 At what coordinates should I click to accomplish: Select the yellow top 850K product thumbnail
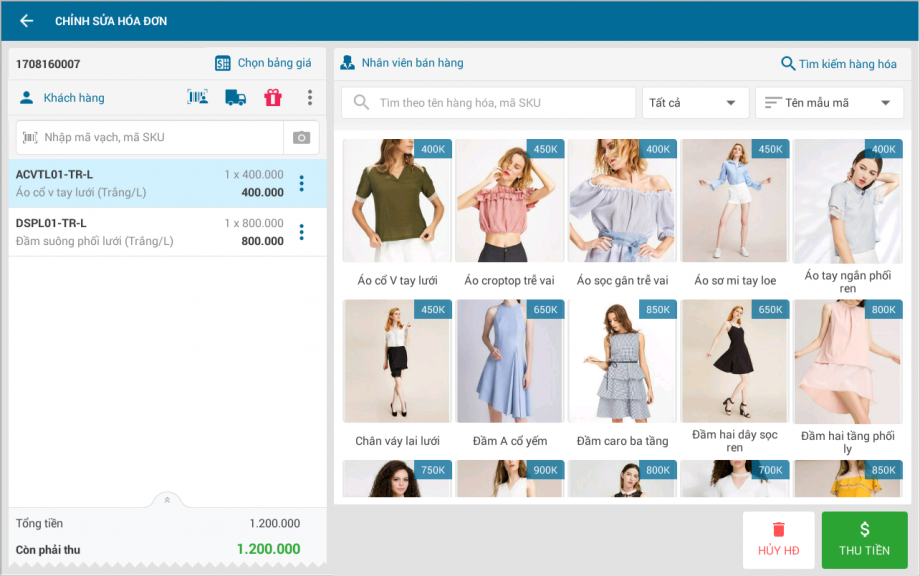(847, 479)
